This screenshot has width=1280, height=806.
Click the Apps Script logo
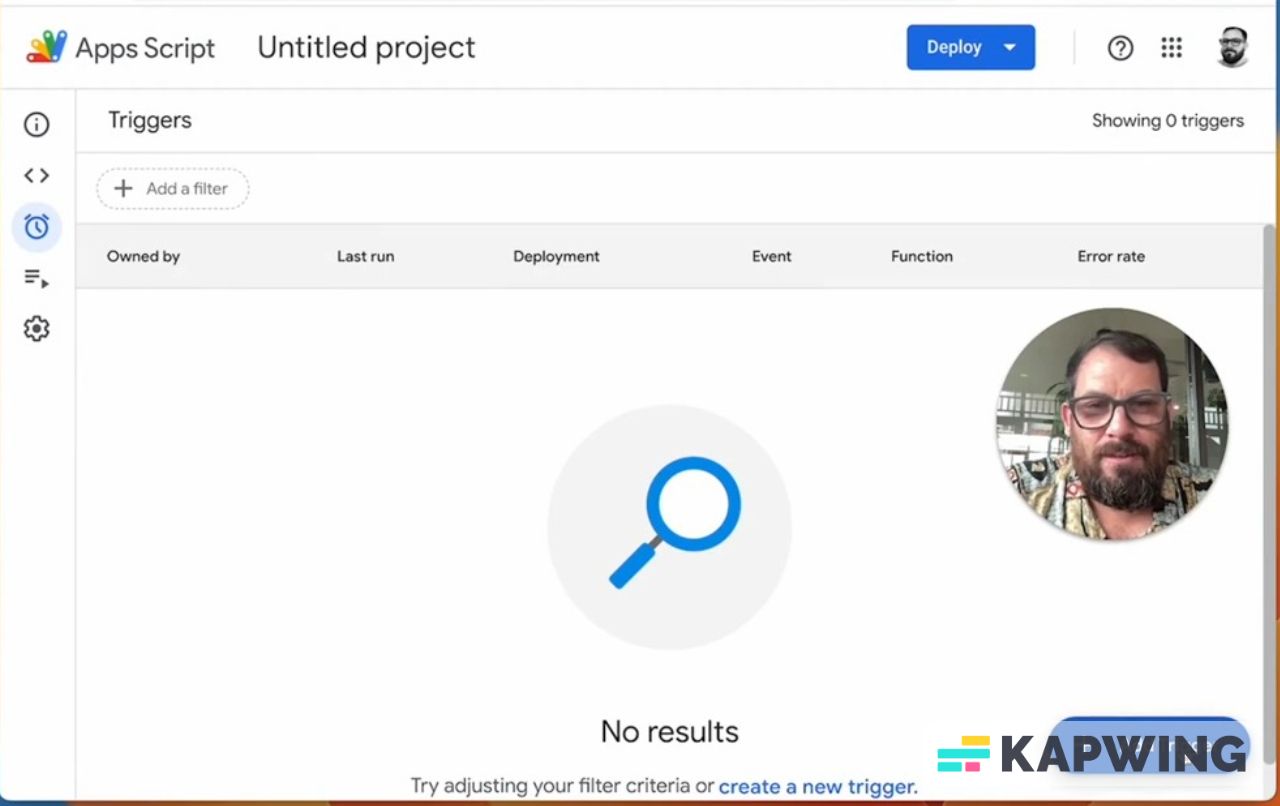[47, 47]
